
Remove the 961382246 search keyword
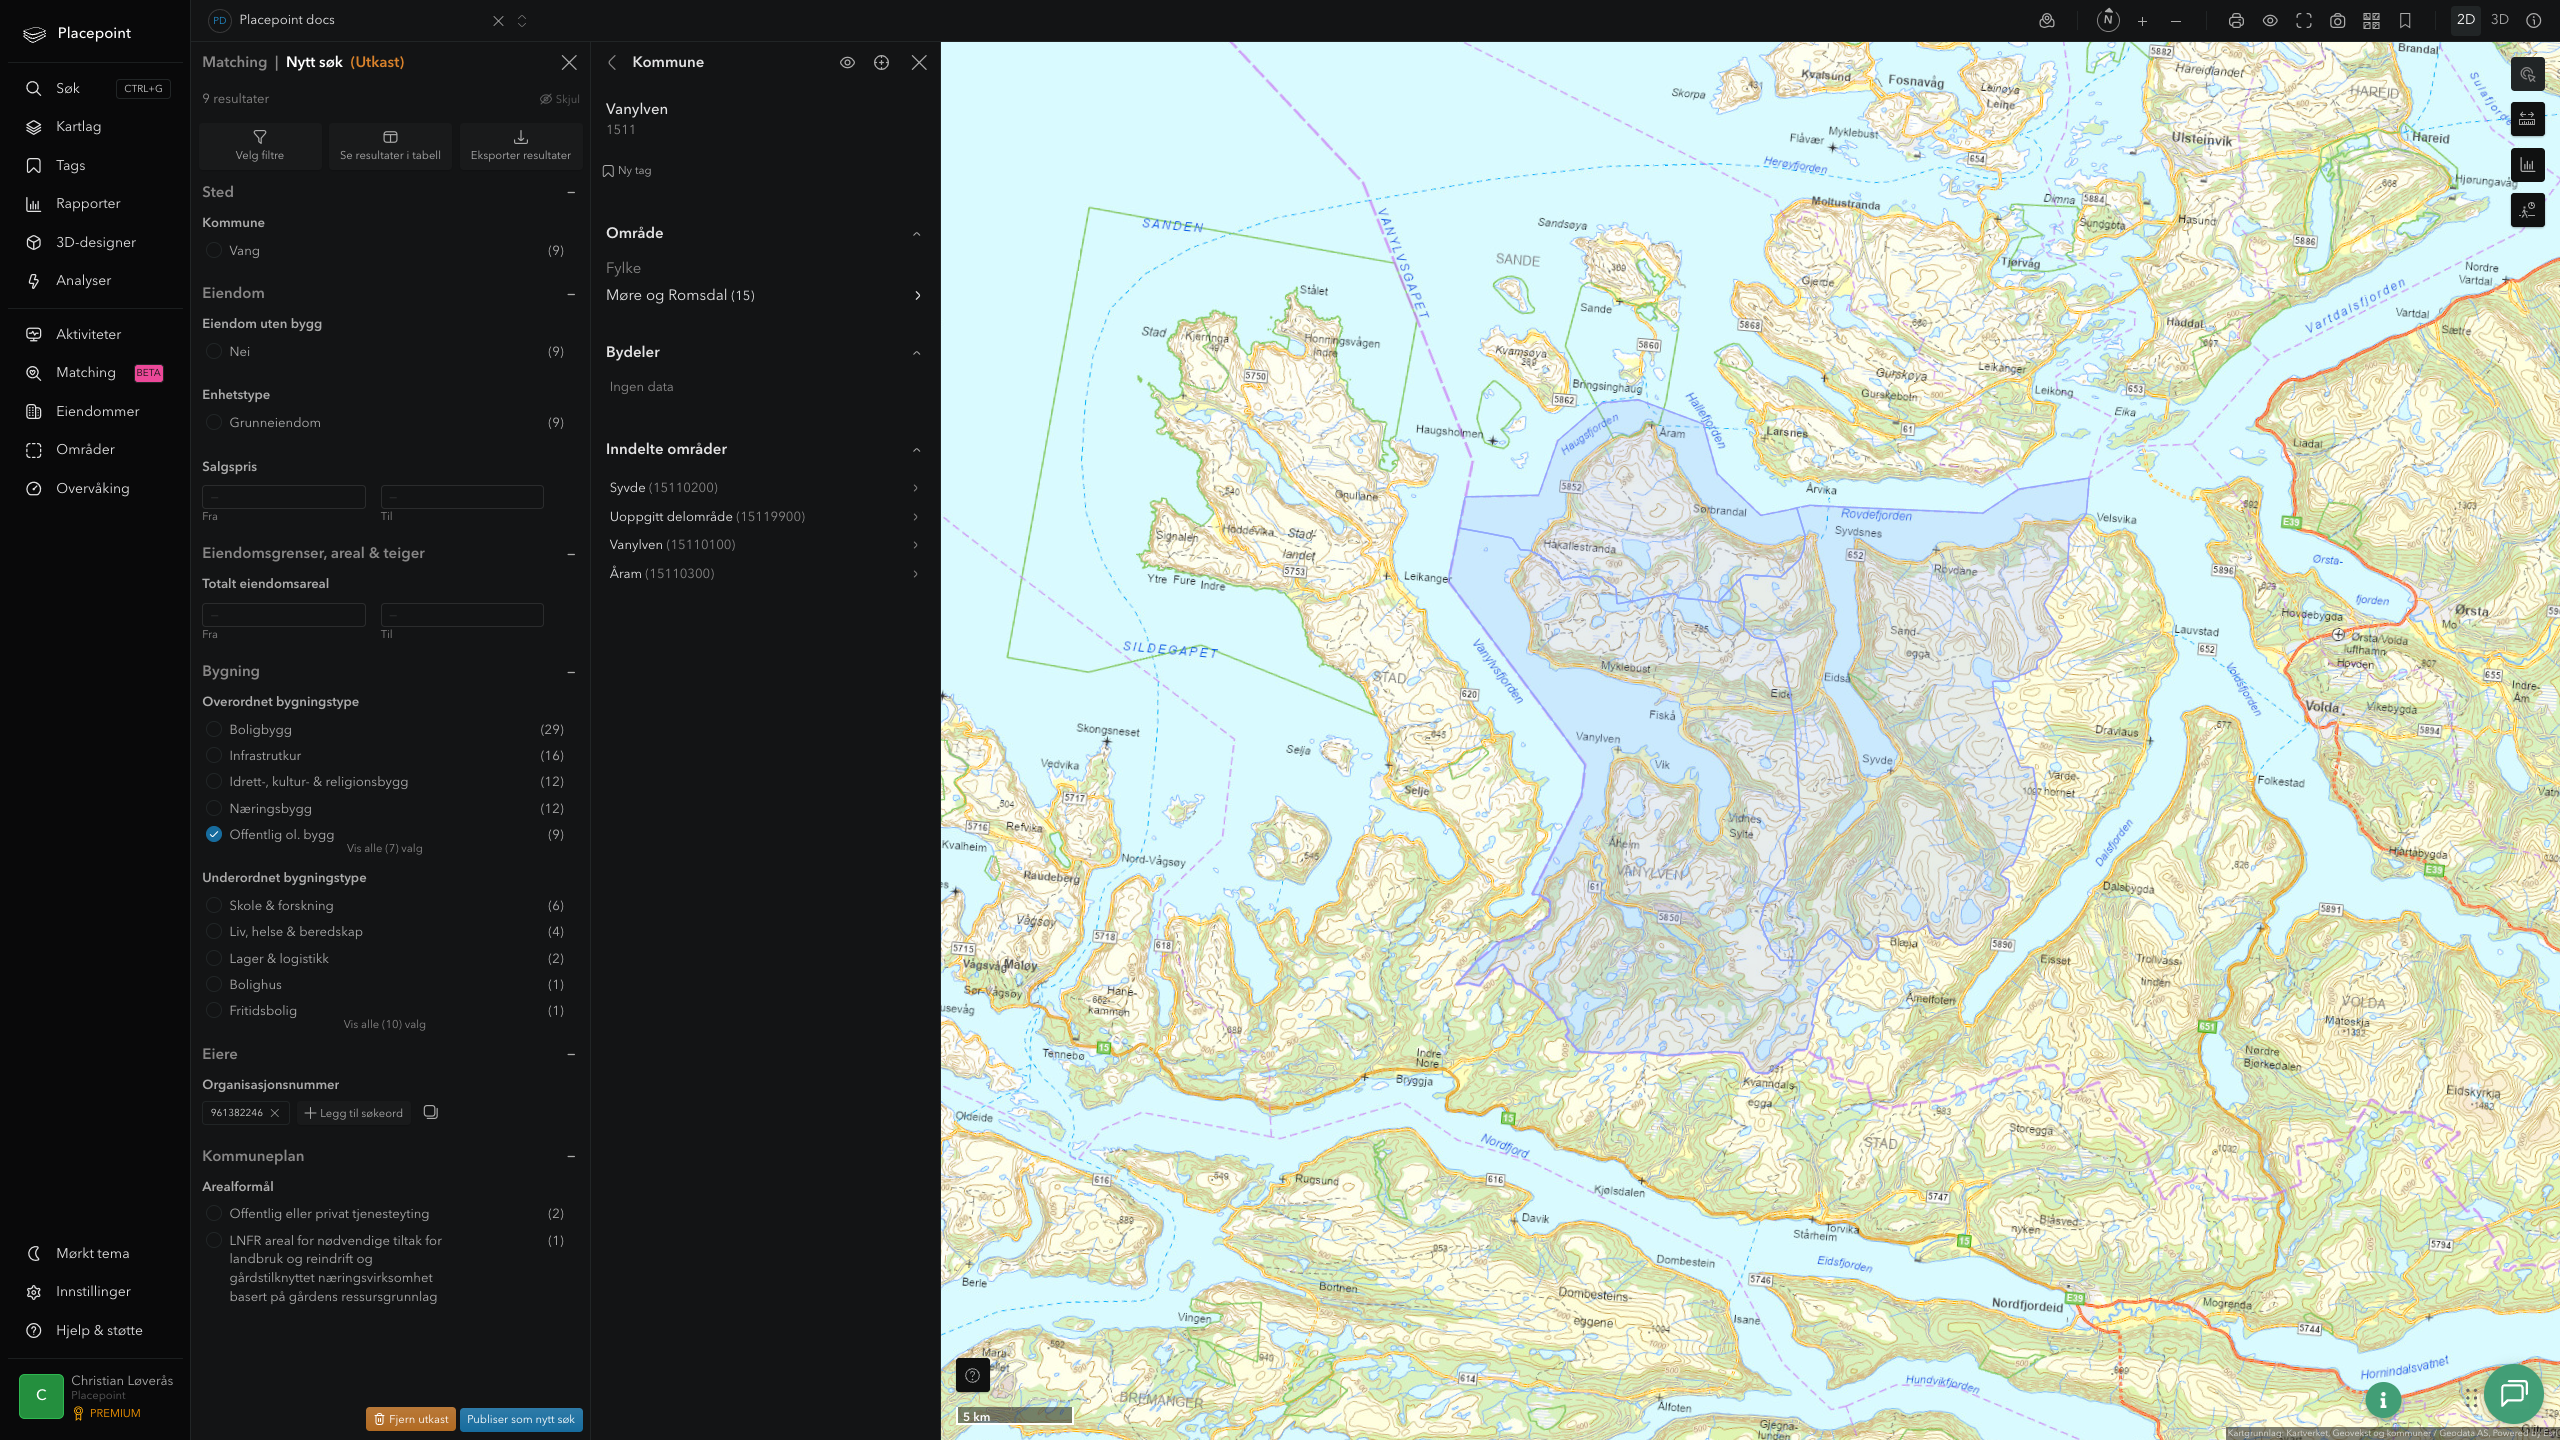click(275, 1113)
